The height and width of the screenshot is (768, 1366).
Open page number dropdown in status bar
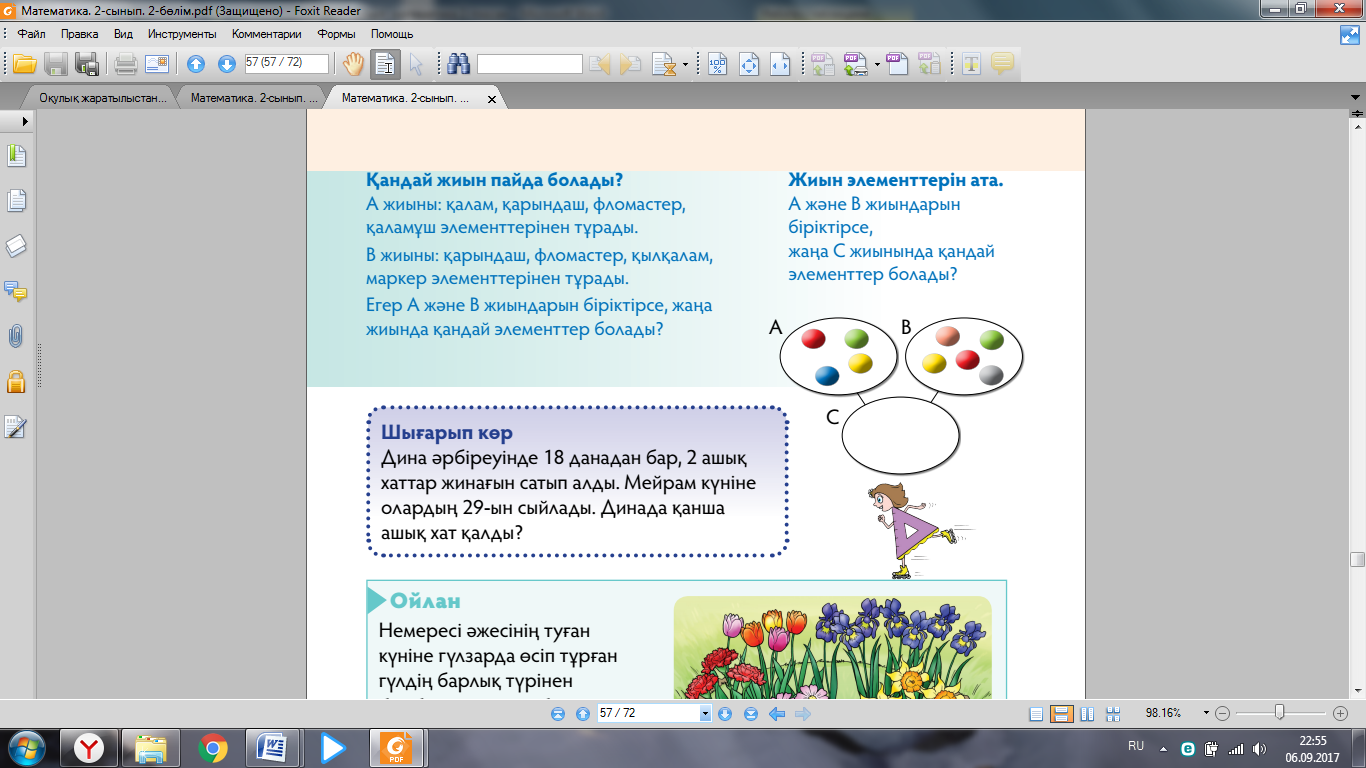[x=706, y=714]
